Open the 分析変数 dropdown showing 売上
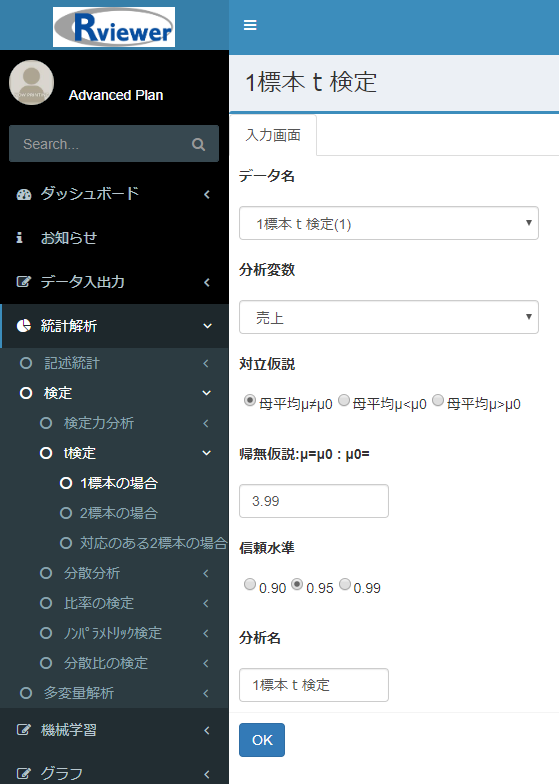 (388, 317)
